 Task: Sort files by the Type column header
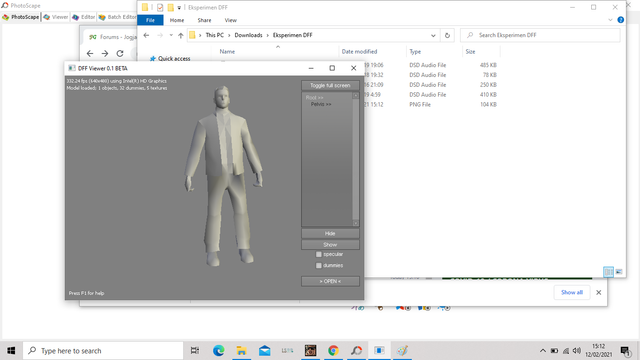point(415,51)
